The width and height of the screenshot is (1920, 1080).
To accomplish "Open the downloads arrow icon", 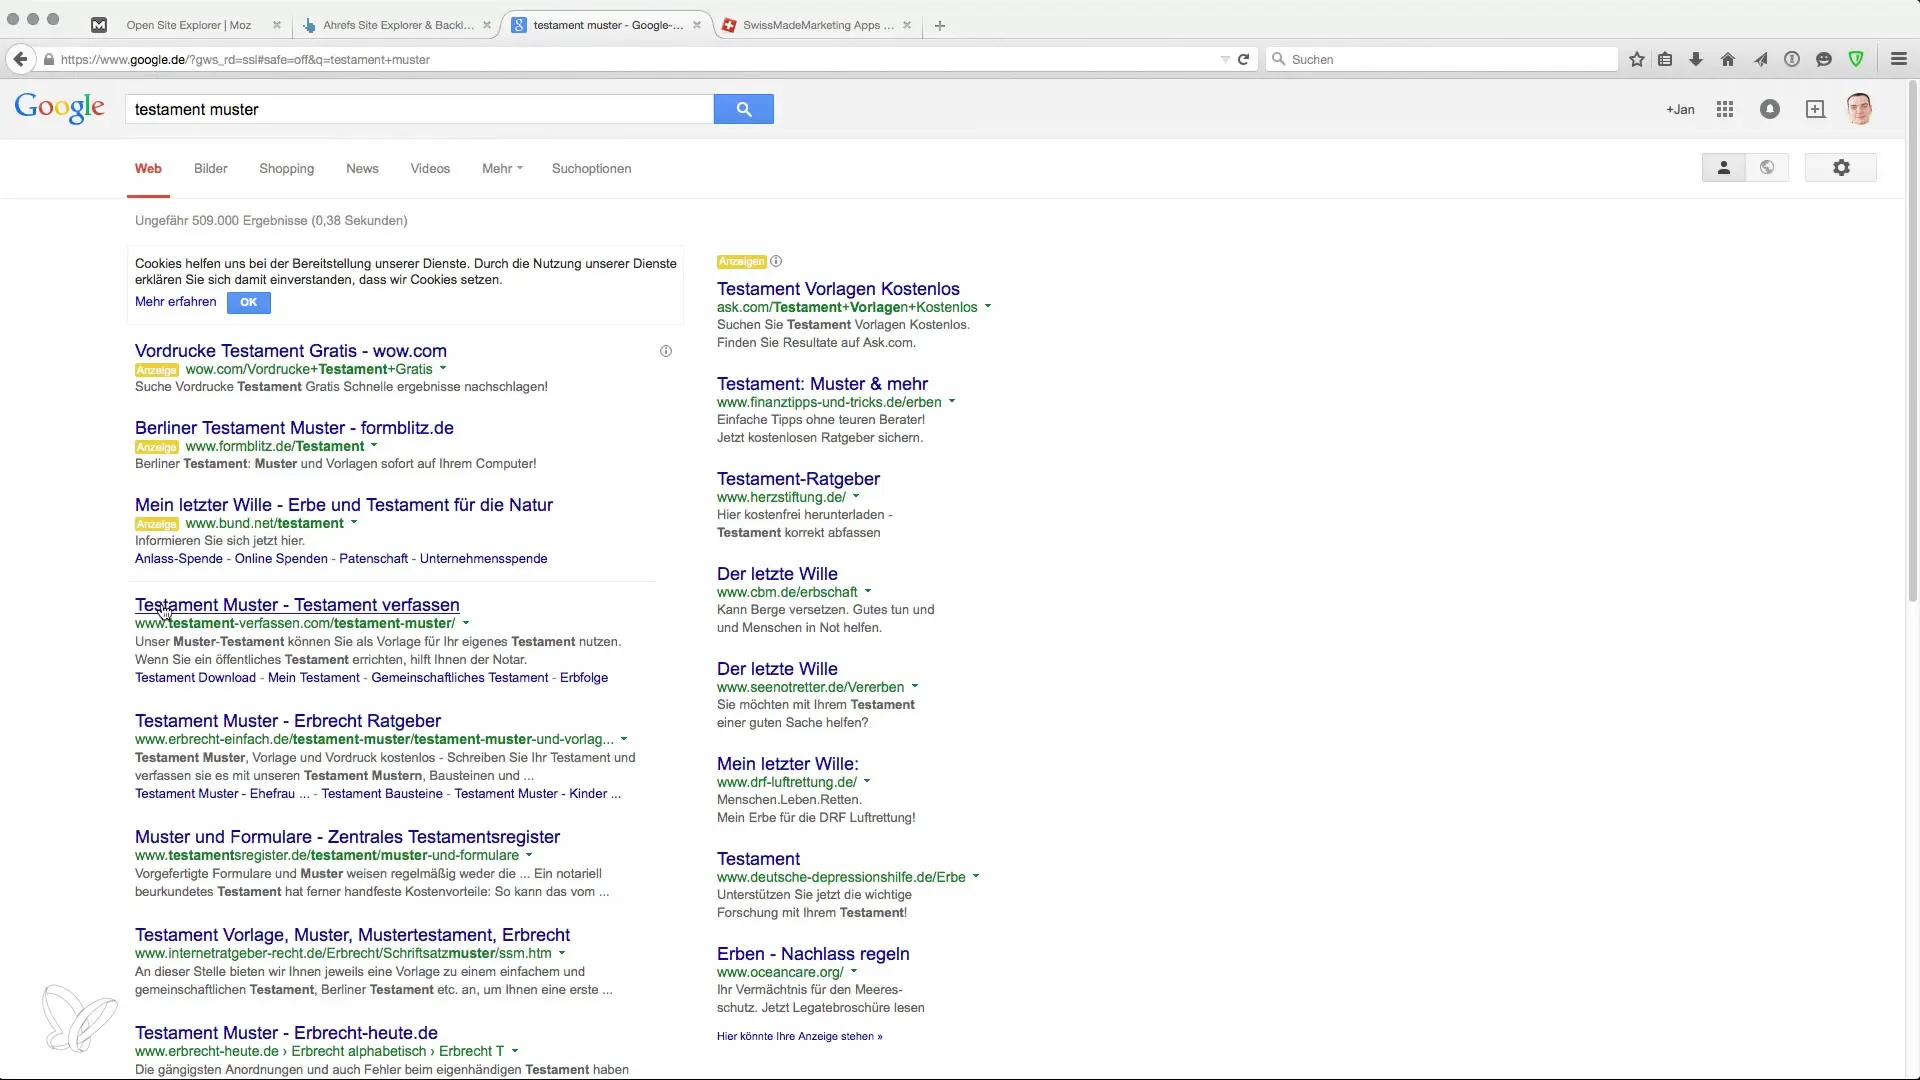I will (1696, 59).
